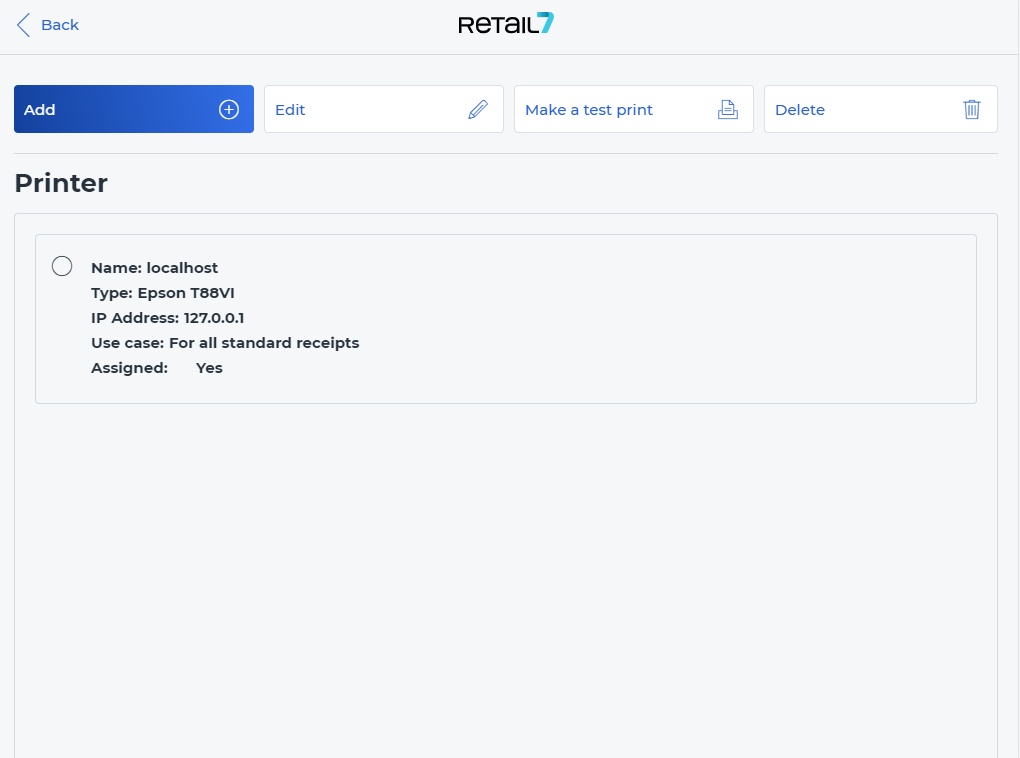Click the IP Address: 127.0.0.1 line
1020x758 pixels.
click(x=168, y=318)
